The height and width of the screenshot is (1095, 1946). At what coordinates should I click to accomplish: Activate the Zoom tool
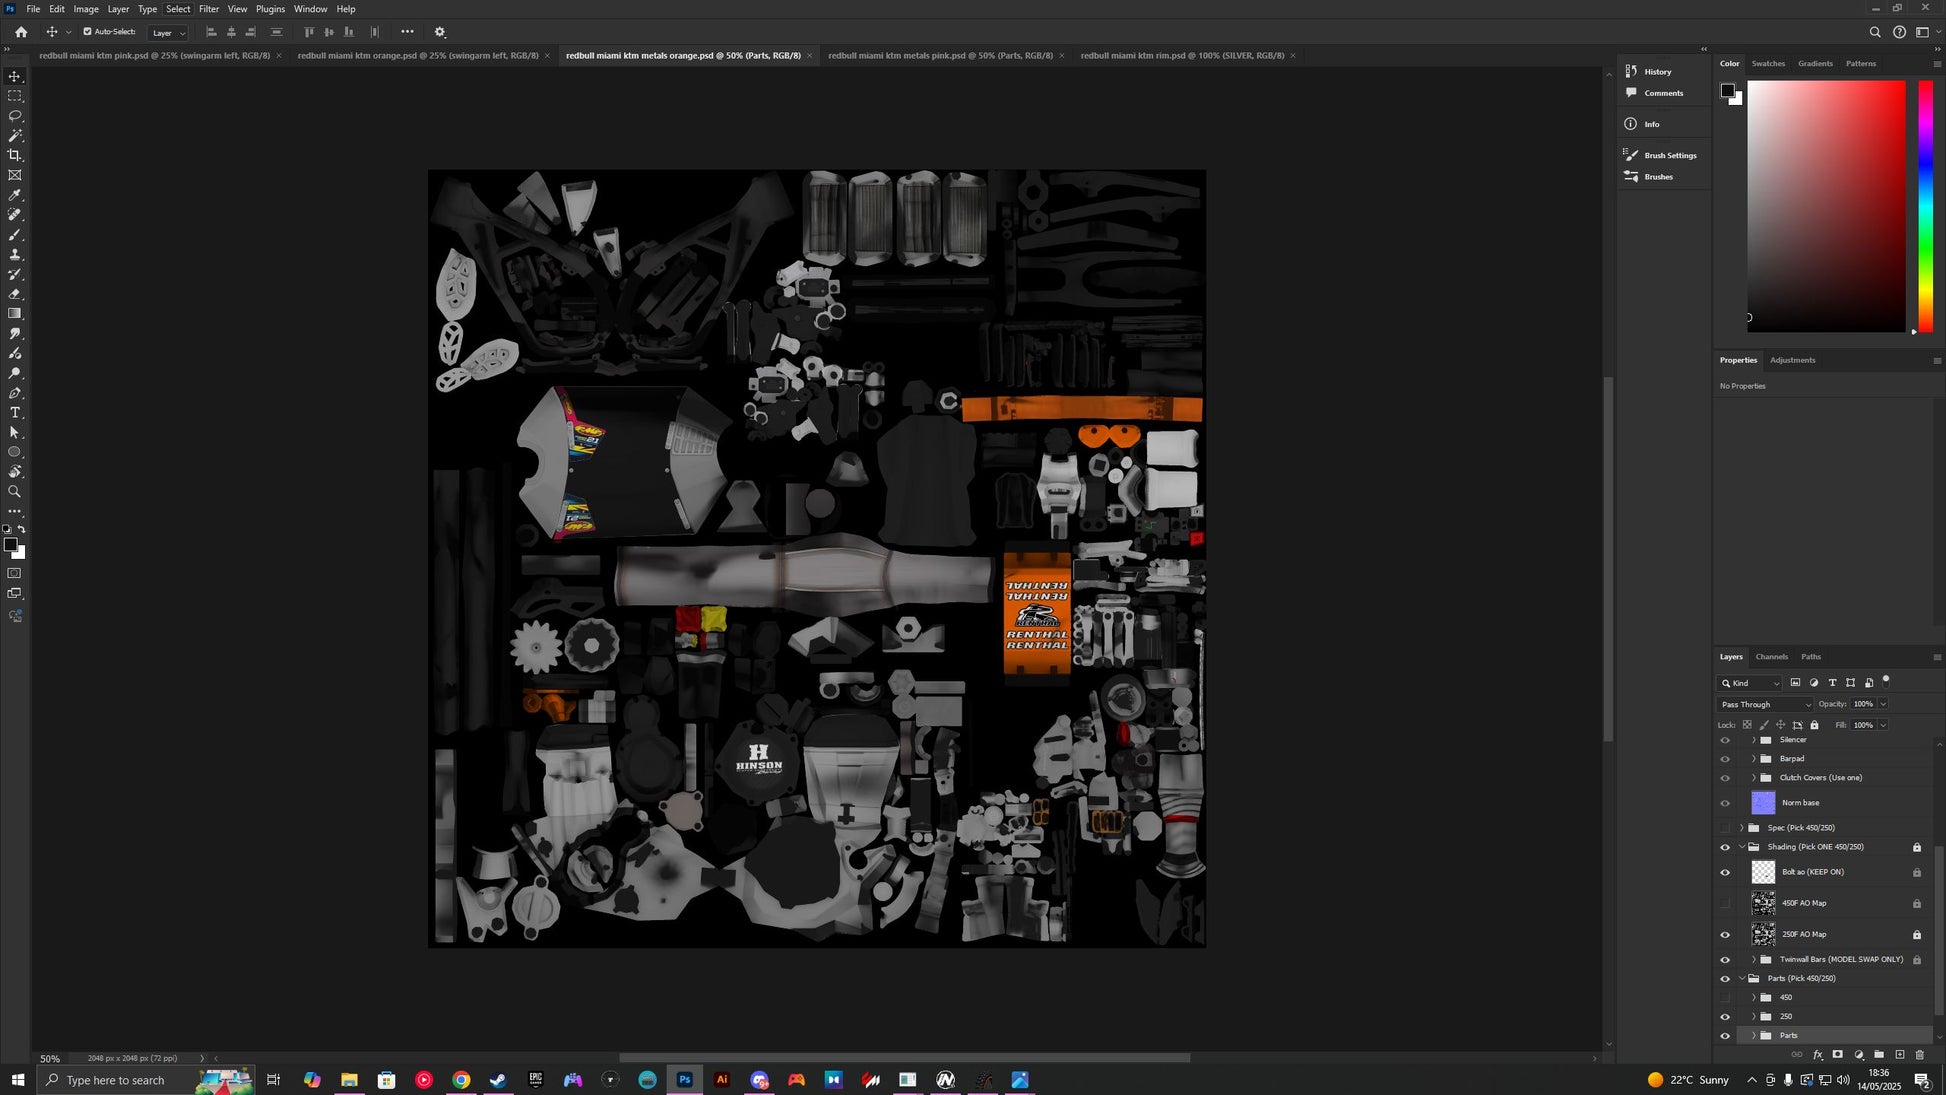[x=15, y=492]
